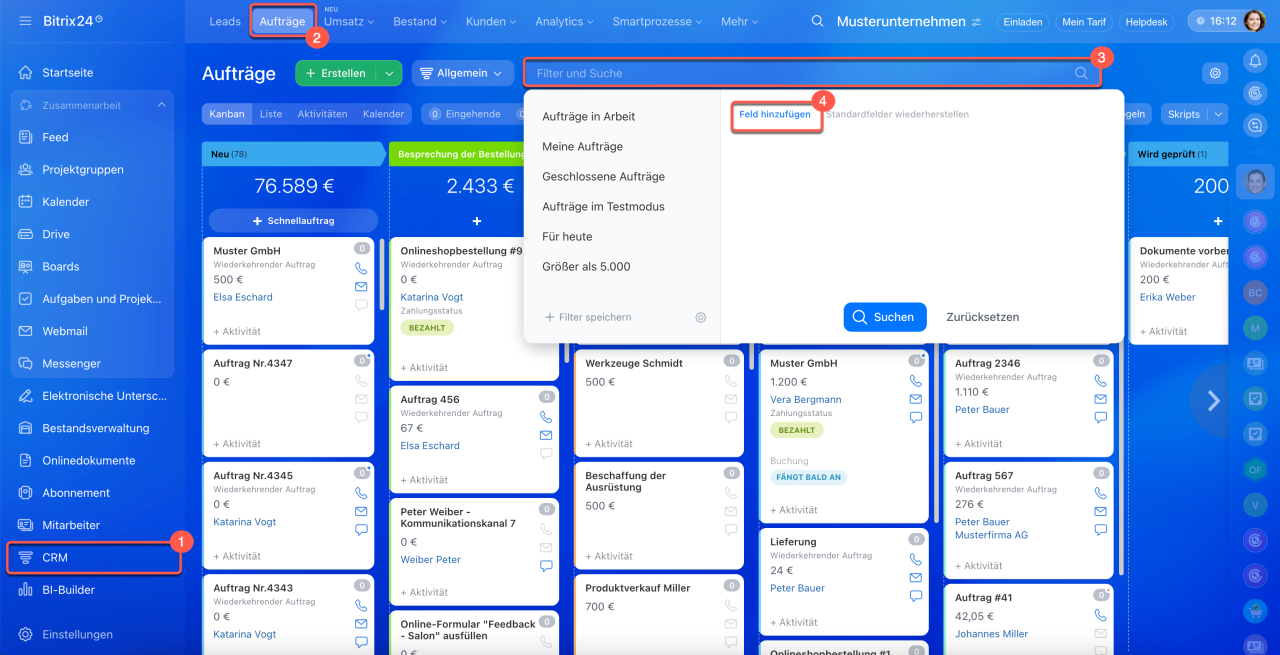The image size is (1280, 655).
Task: Expand the Kunden dropdown menu
Action: (491, 21)
